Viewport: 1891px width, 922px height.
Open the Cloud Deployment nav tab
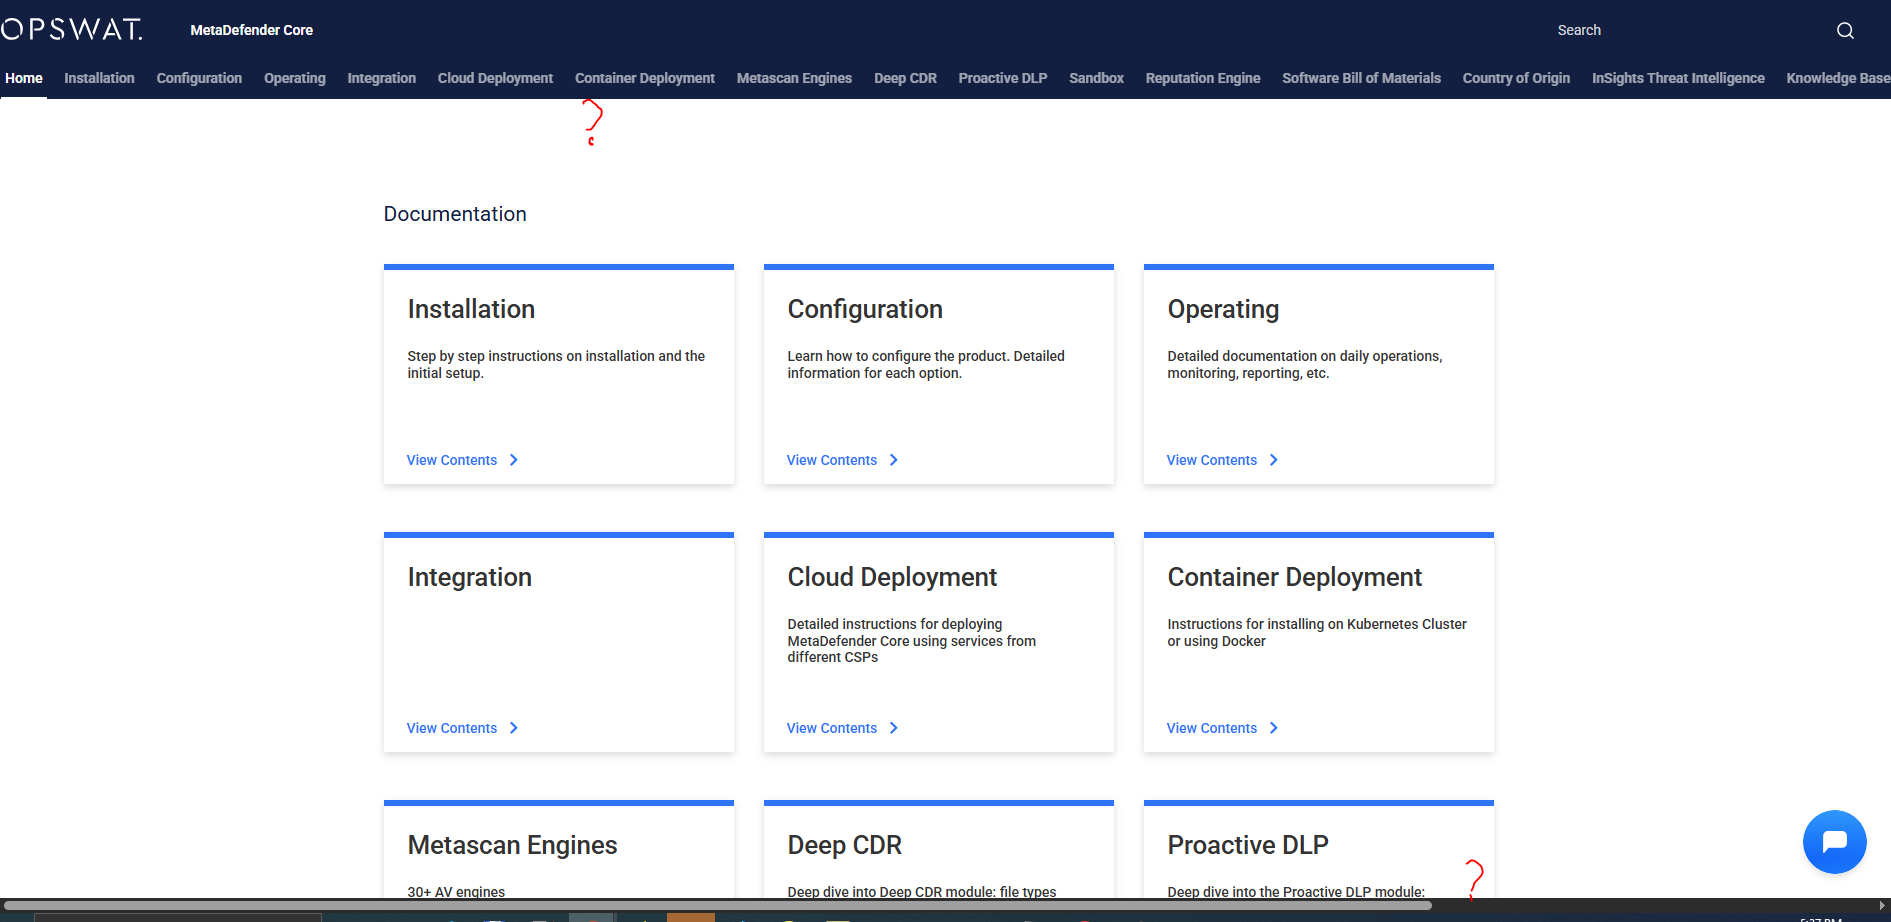point(495,78)
